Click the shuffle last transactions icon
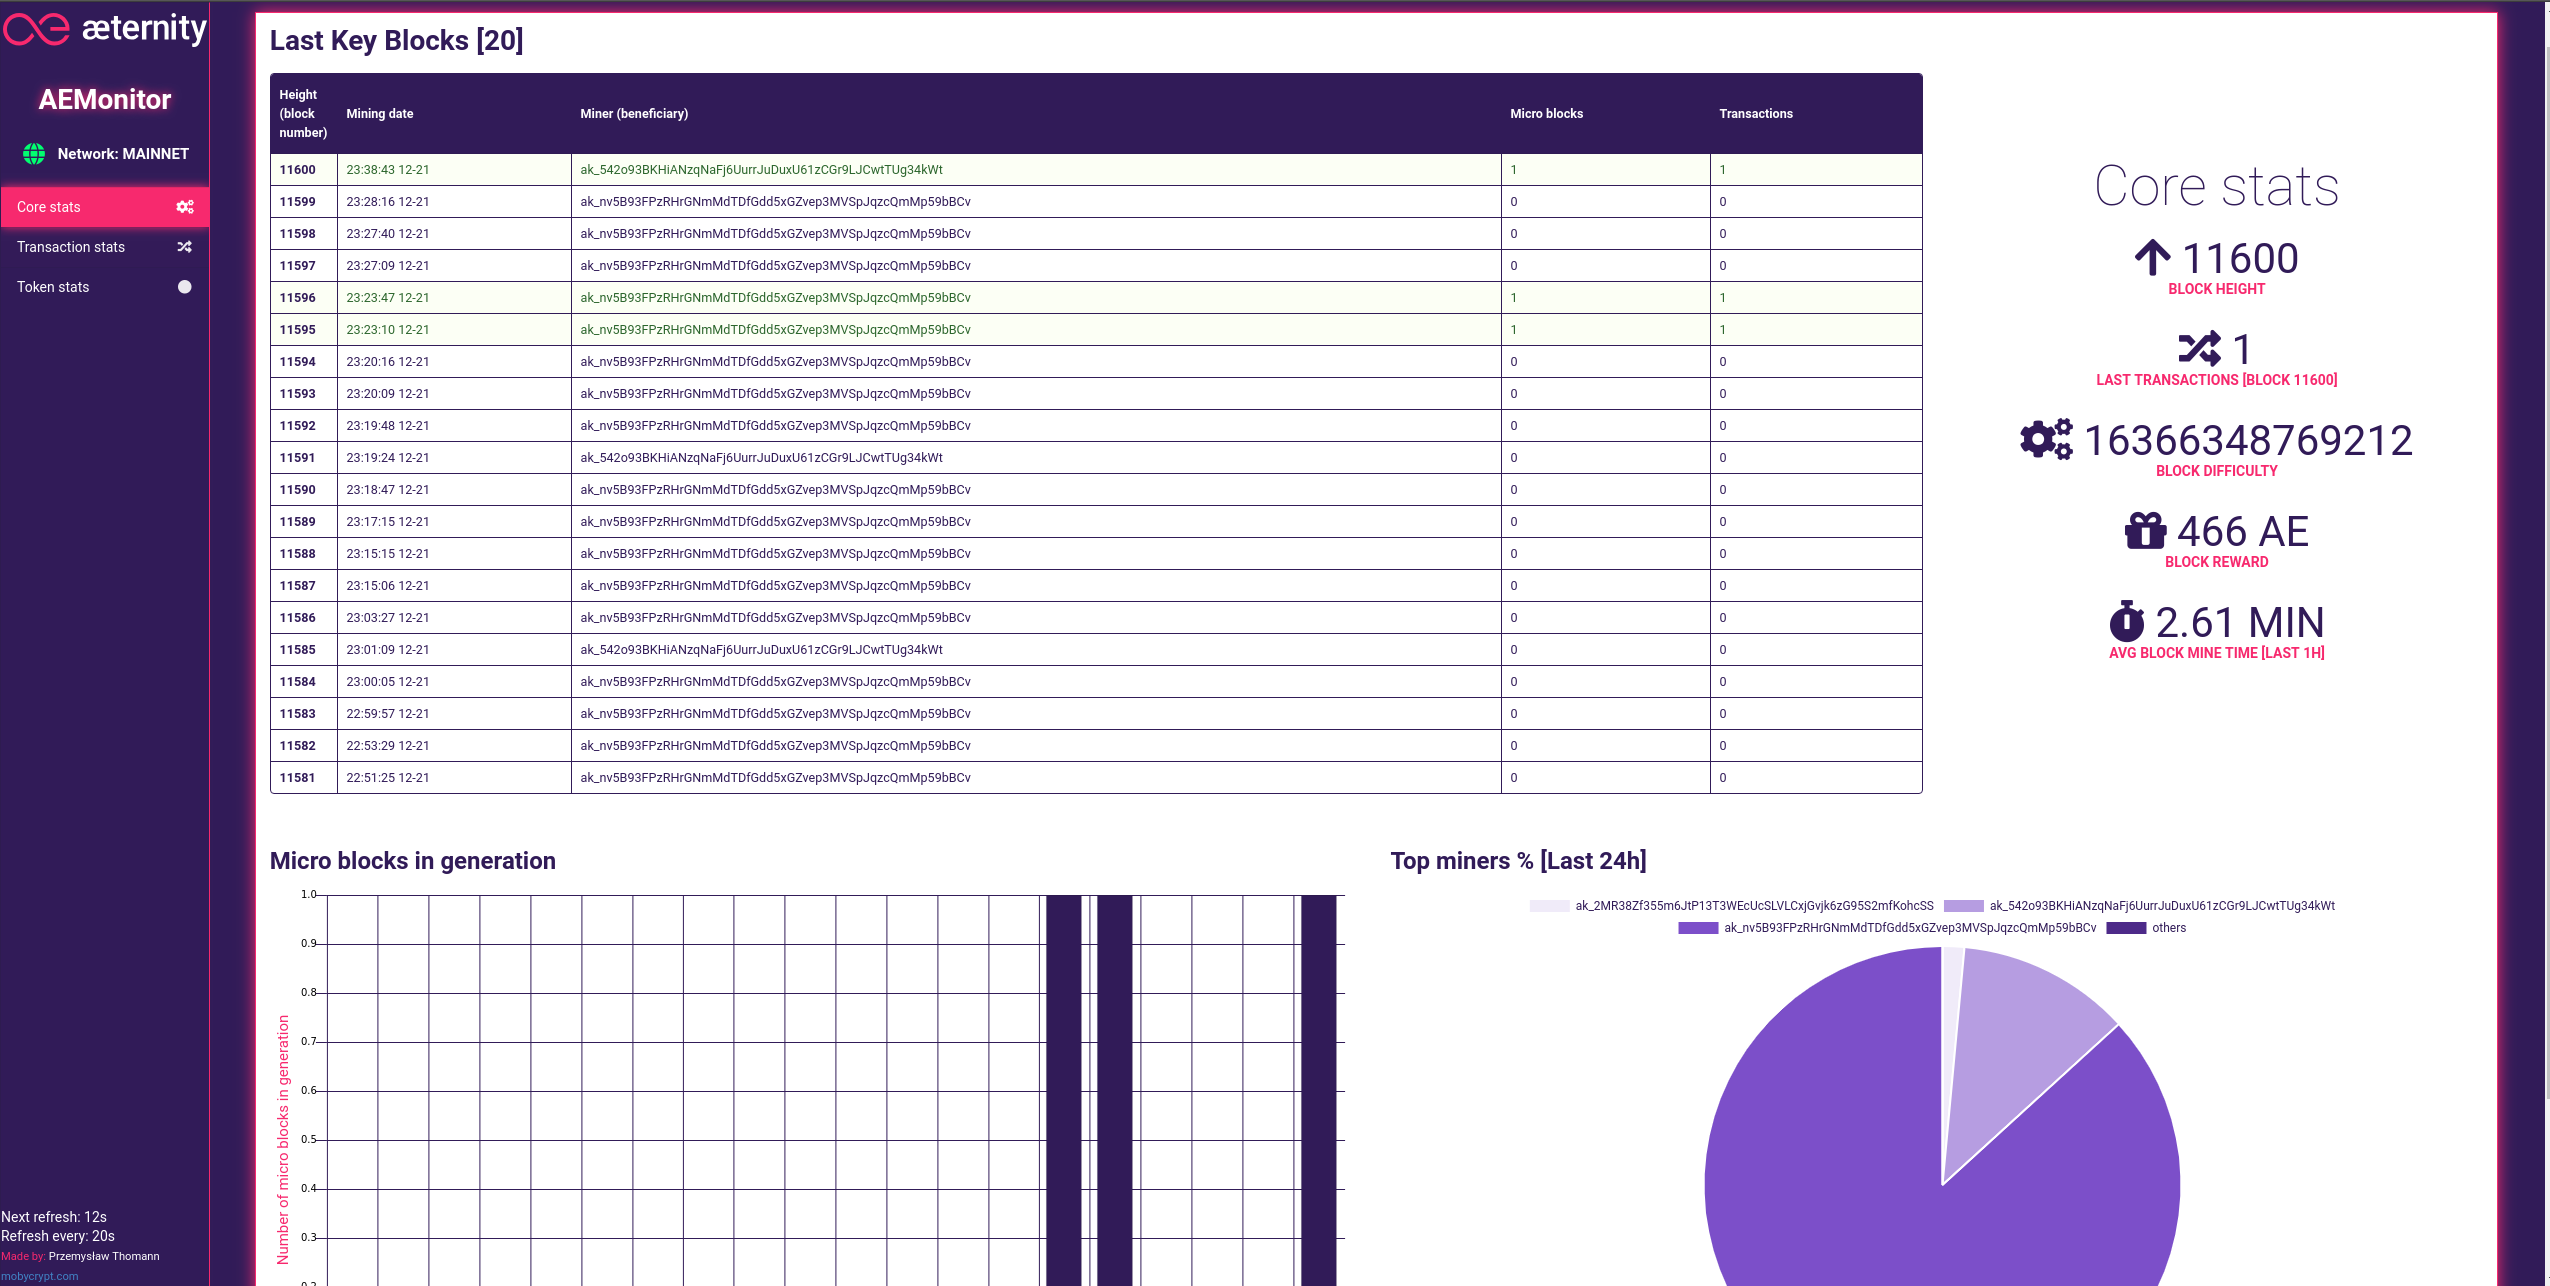 point(2200,349)
